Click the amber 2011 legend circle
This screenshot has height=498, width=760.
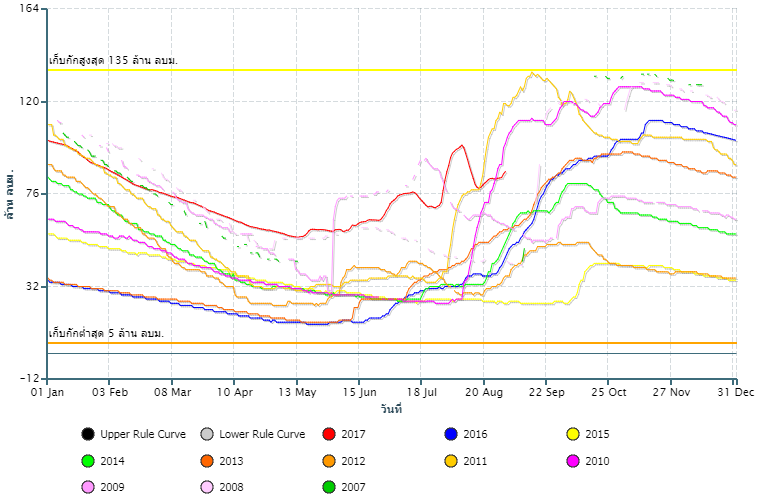[451, 461]
